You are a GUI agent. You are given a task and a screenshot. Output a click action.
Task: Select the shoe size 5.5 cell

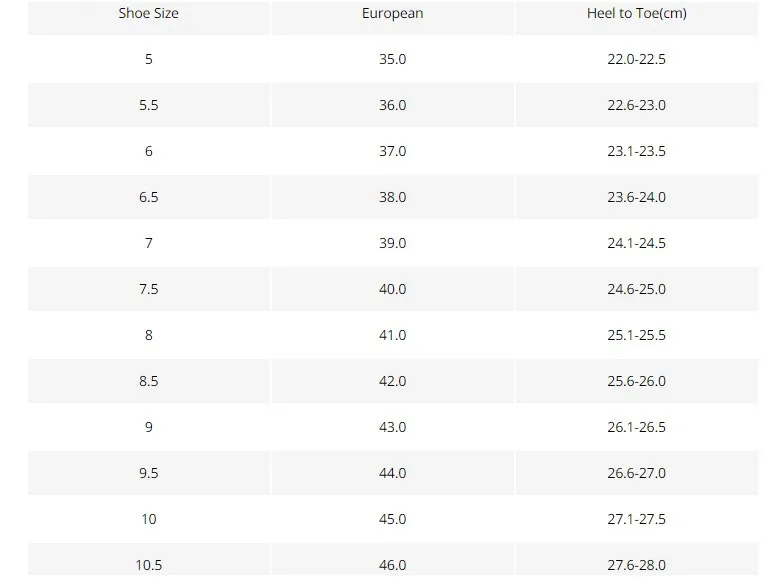pyautogui.click(x=149, y=105)
